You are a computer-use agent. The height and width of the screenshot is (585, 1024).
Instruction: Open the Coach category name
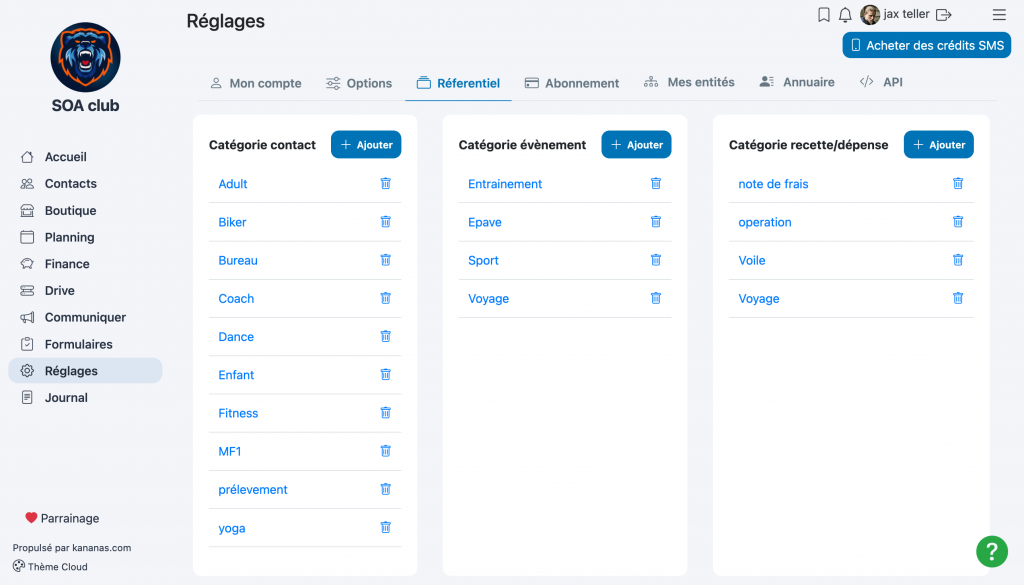(x=236, y=298)
